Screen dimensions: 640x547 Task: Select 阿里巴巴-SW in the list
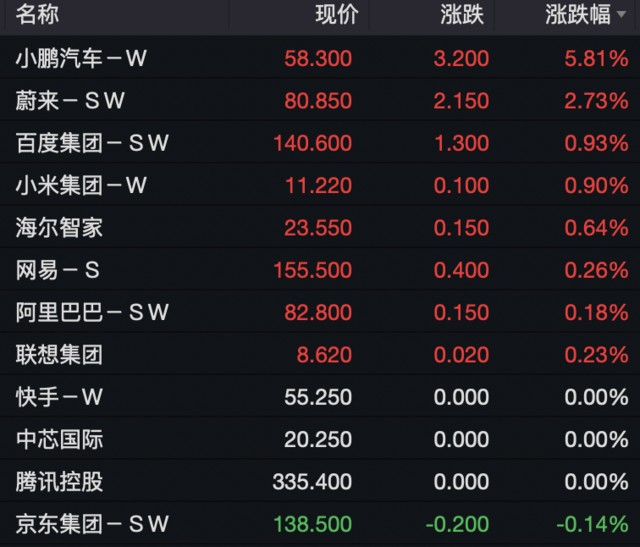pyautogui.click(x=92, y=312)
